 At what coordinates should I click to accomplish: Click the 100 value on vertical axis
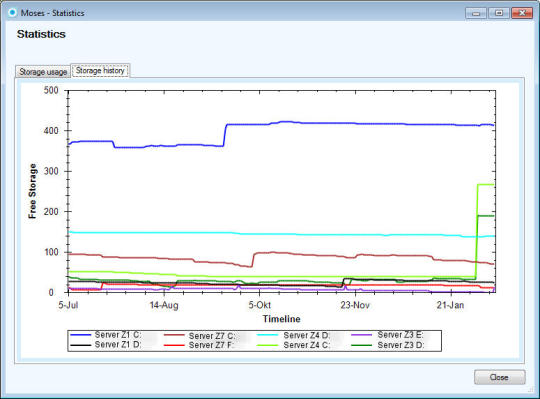[51, 252]
